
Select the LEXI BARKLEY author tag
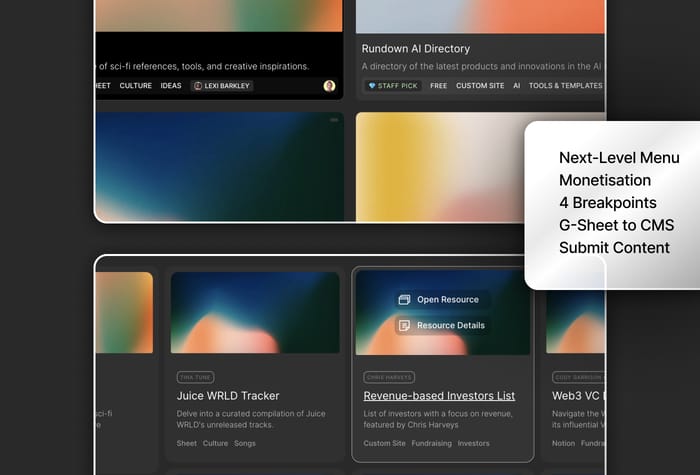pyautogui.click(x=222, y=86)
